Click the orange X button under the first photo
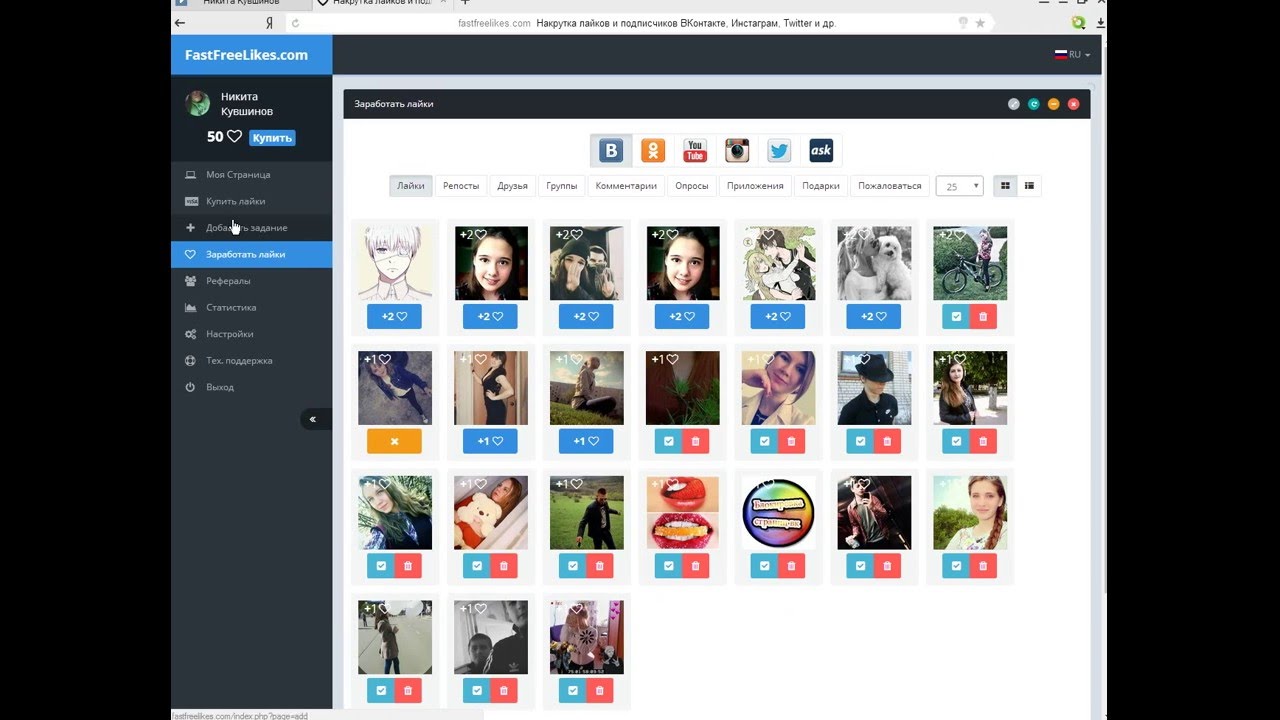The height and width of the screenshot is (720, 1280). 394,441
